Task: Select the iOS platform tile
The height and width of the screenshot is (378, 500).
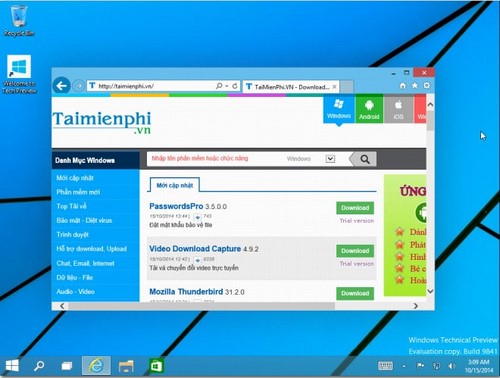Action: point(398,109)
